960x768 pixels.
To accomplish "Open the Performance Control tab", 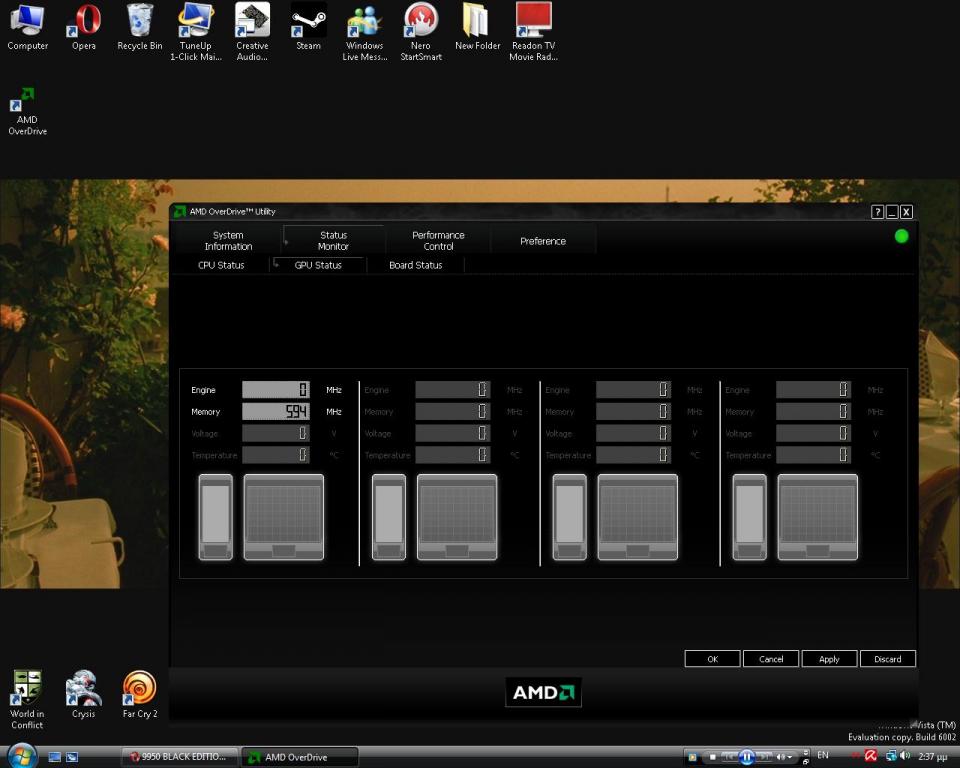I will [x=438, y=241].
